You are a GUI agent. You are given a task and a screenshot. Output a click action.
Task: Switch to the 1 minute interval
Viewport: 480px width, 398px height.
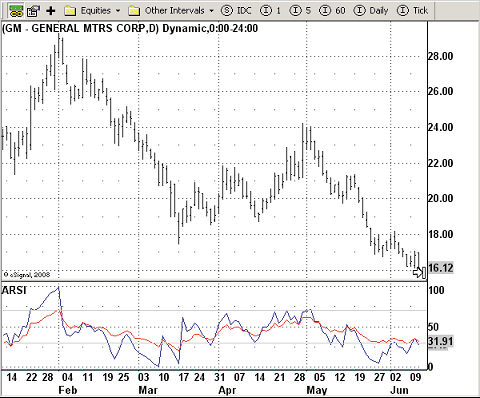coord(271,11)
